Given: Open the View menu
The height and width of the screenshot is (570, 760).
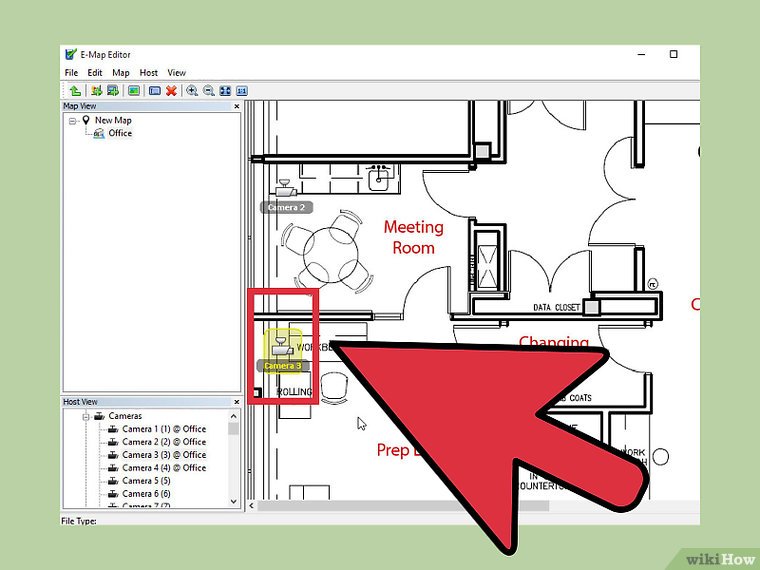Looking at the screenshot, I should 177,73.
